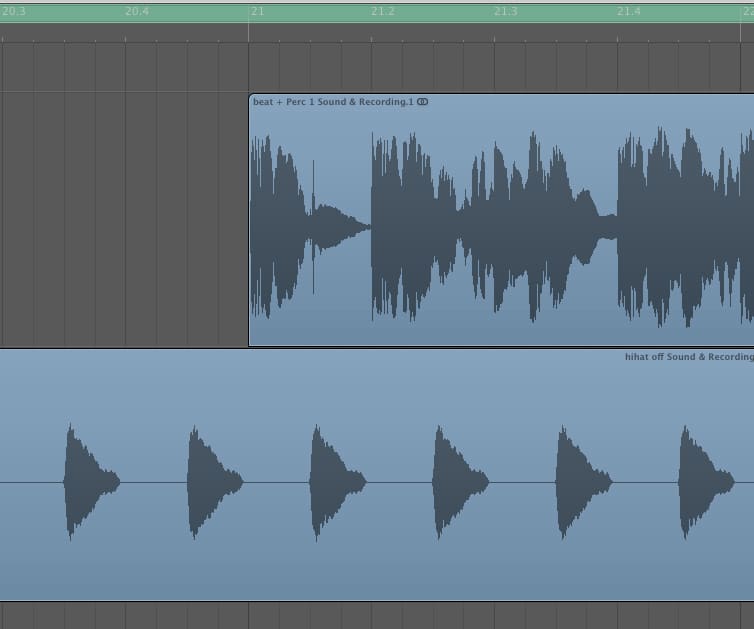Click ruler position 20.3
This screenshot has height=629, width=754.
pyautogui.click(x=13, y=11)
